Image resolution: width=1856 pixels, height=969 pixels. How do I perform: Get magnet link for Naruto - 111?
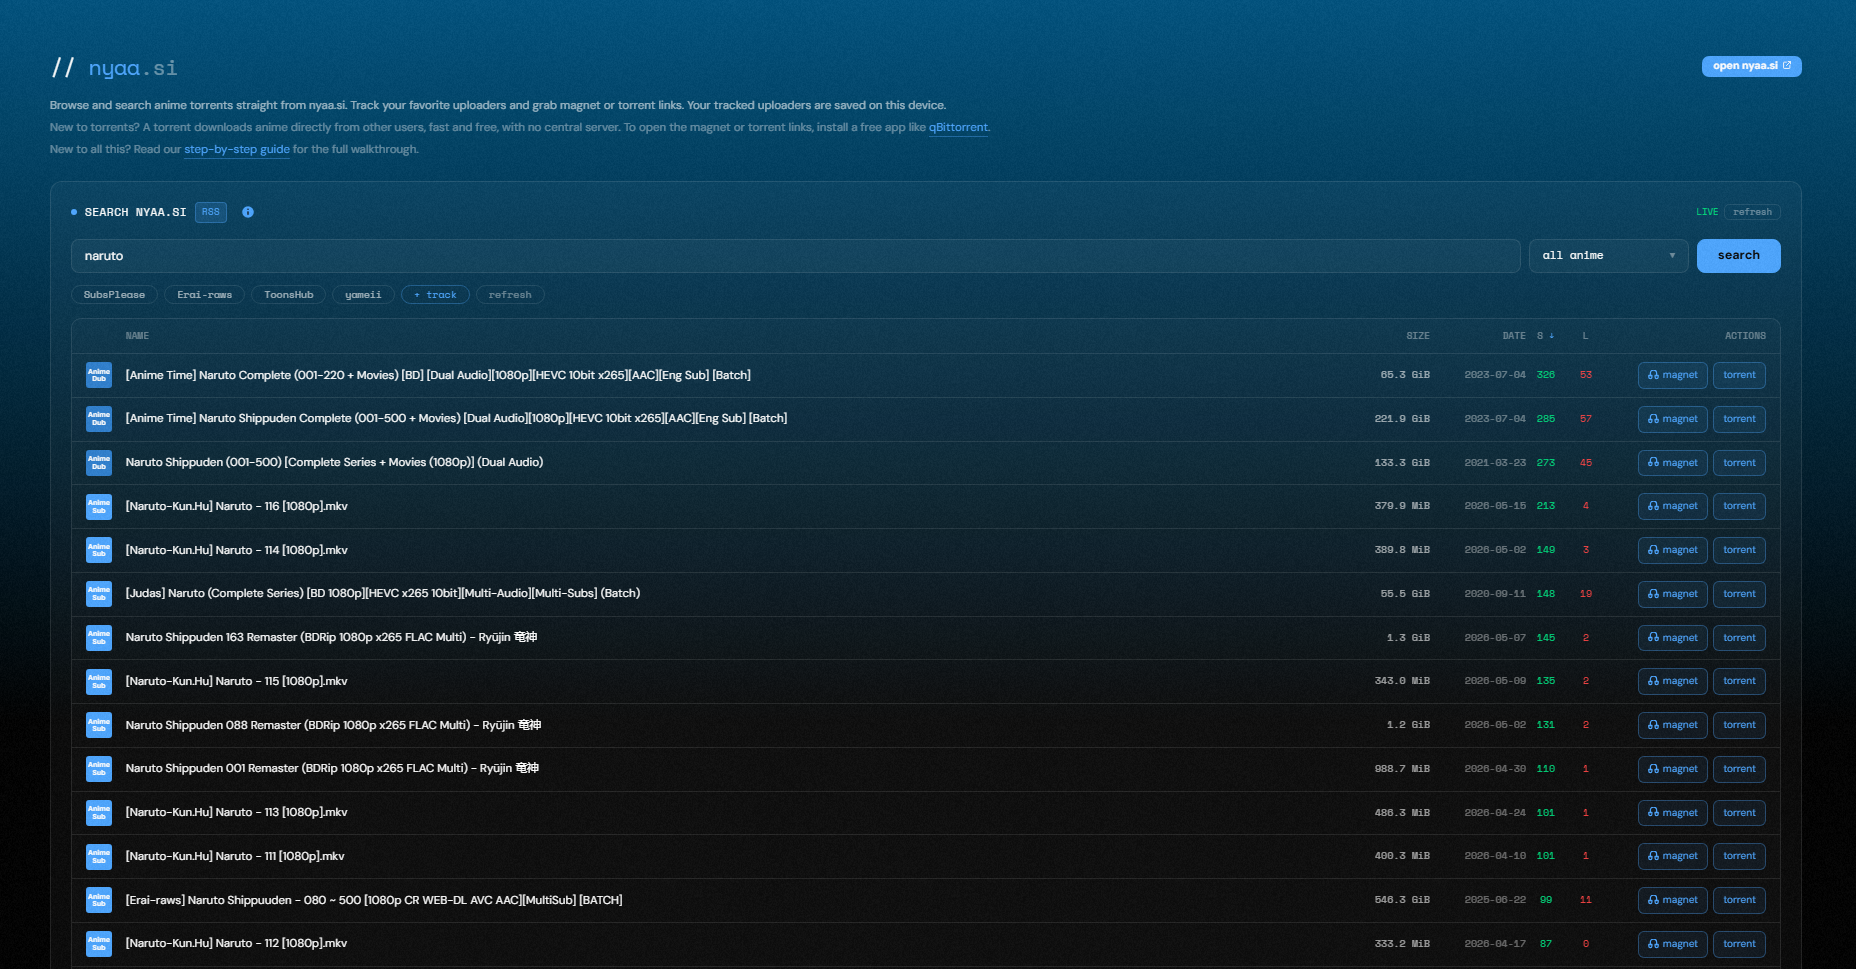click(1672, 856)
